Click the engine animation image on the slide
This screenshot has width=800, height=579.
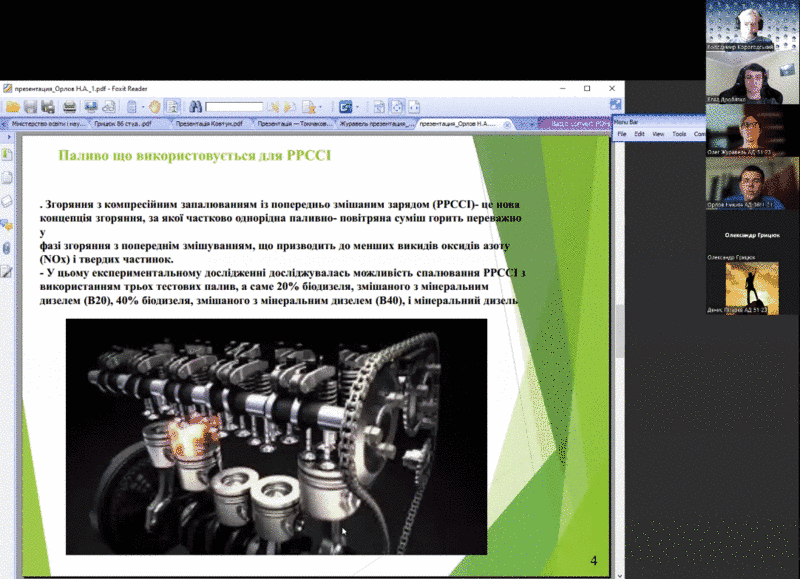(x=277, y=437)
